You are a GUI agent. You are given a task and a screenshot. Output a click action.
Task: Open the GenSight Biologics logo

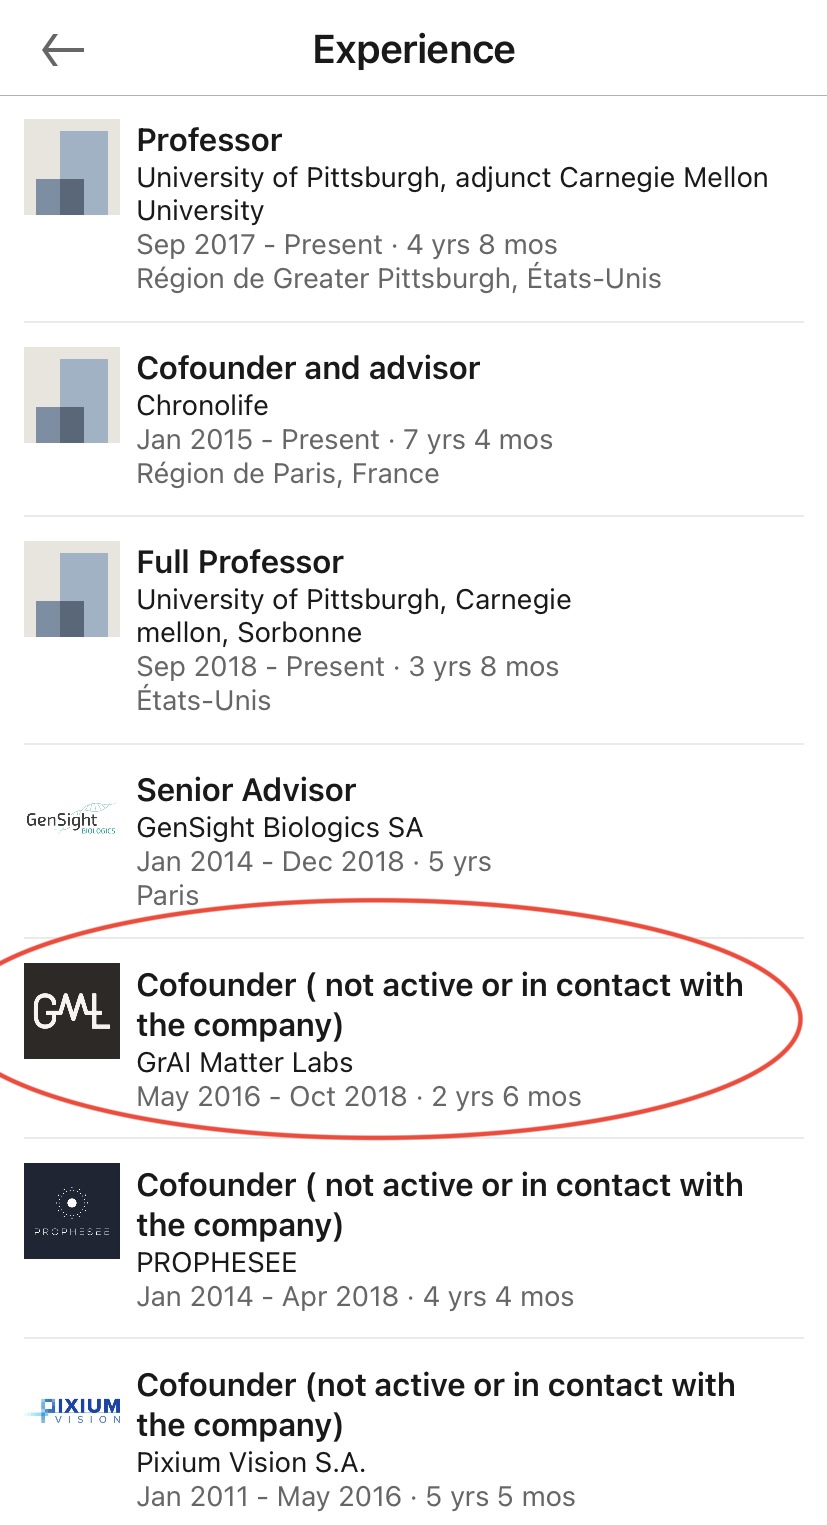[x=72, y=821]
